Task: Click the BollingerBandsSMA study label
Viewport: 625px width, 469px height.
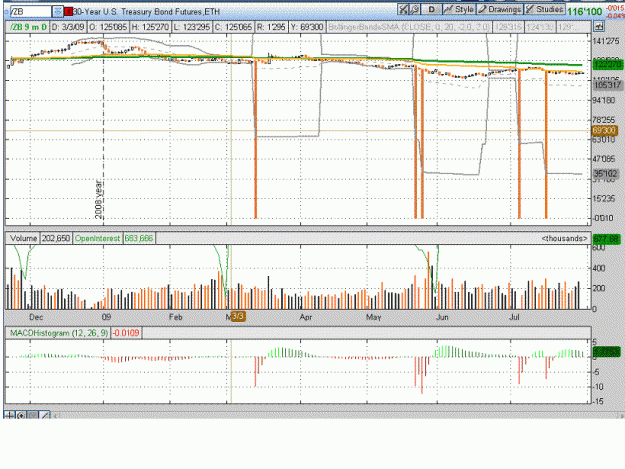Action: (x=409, y=27)
